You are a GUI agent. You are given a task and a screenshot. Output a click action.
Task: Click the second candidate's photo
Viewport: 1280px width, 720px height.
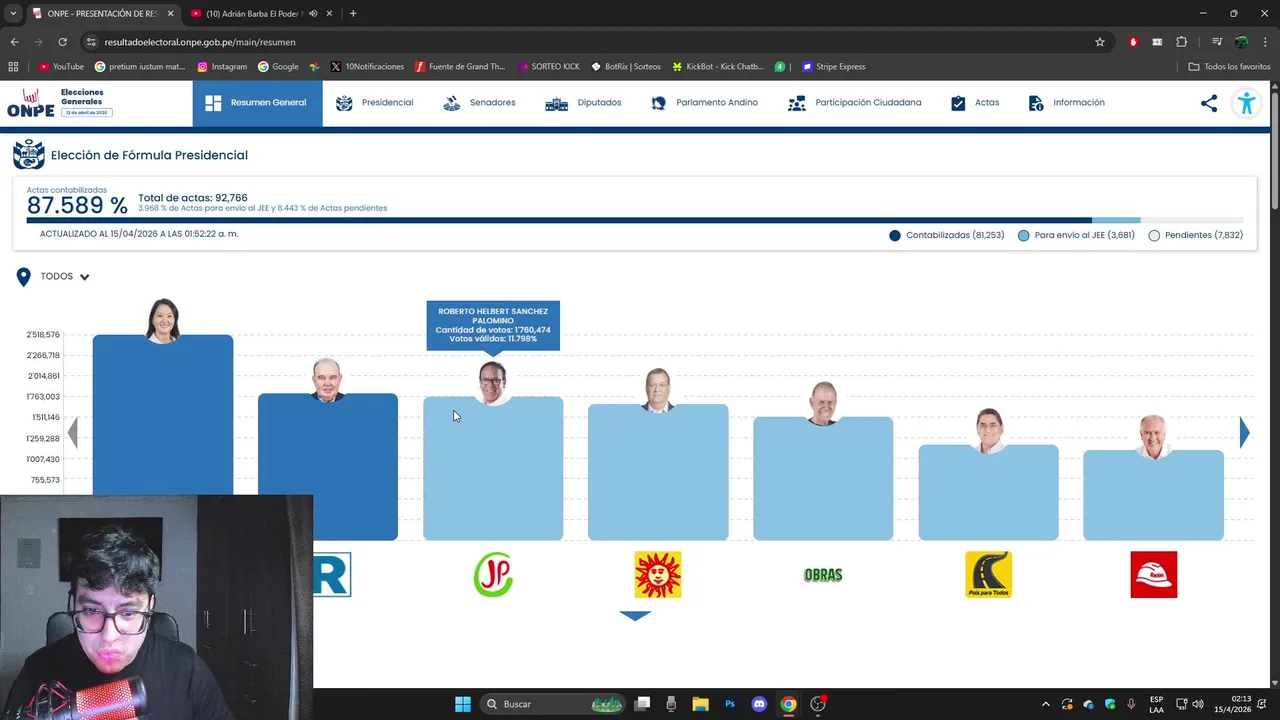[x=327, y=380]
